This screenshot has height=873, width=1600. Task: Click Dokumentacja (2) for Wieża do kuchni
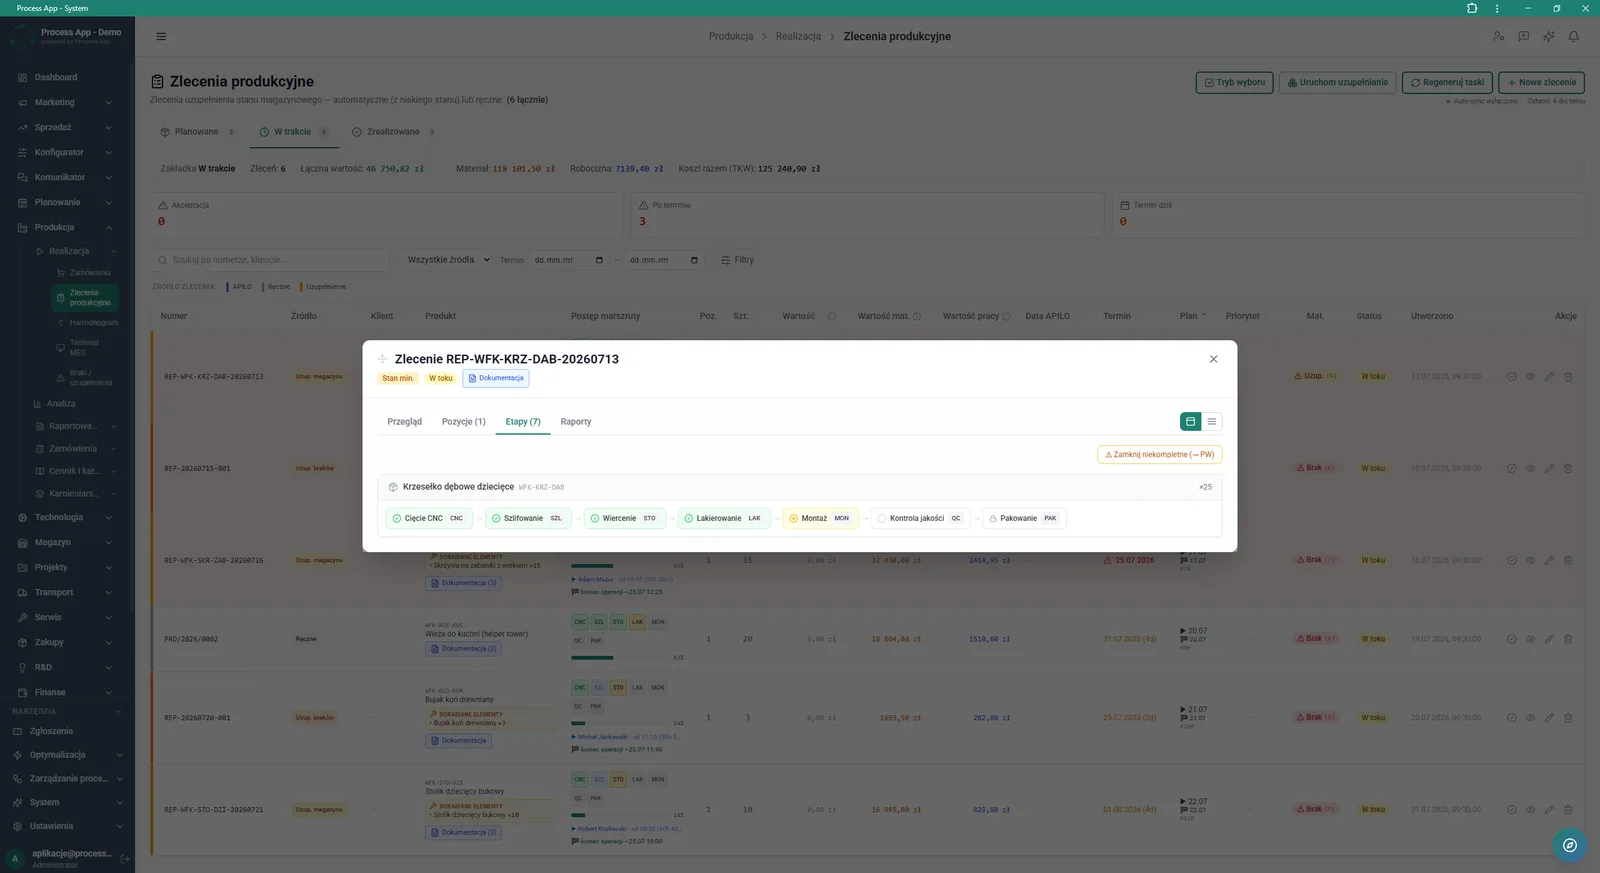(x=464, y=649)
